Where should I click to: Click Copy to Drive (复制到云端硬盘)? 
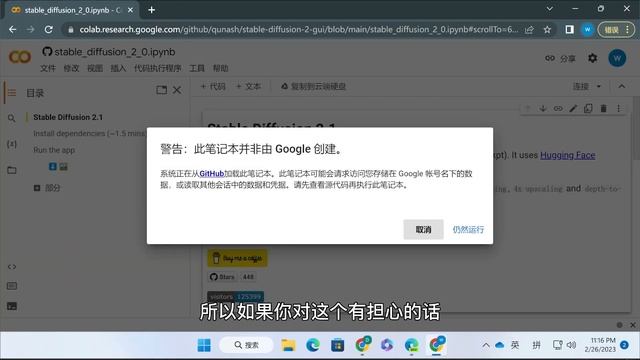(x=313, y=86)
